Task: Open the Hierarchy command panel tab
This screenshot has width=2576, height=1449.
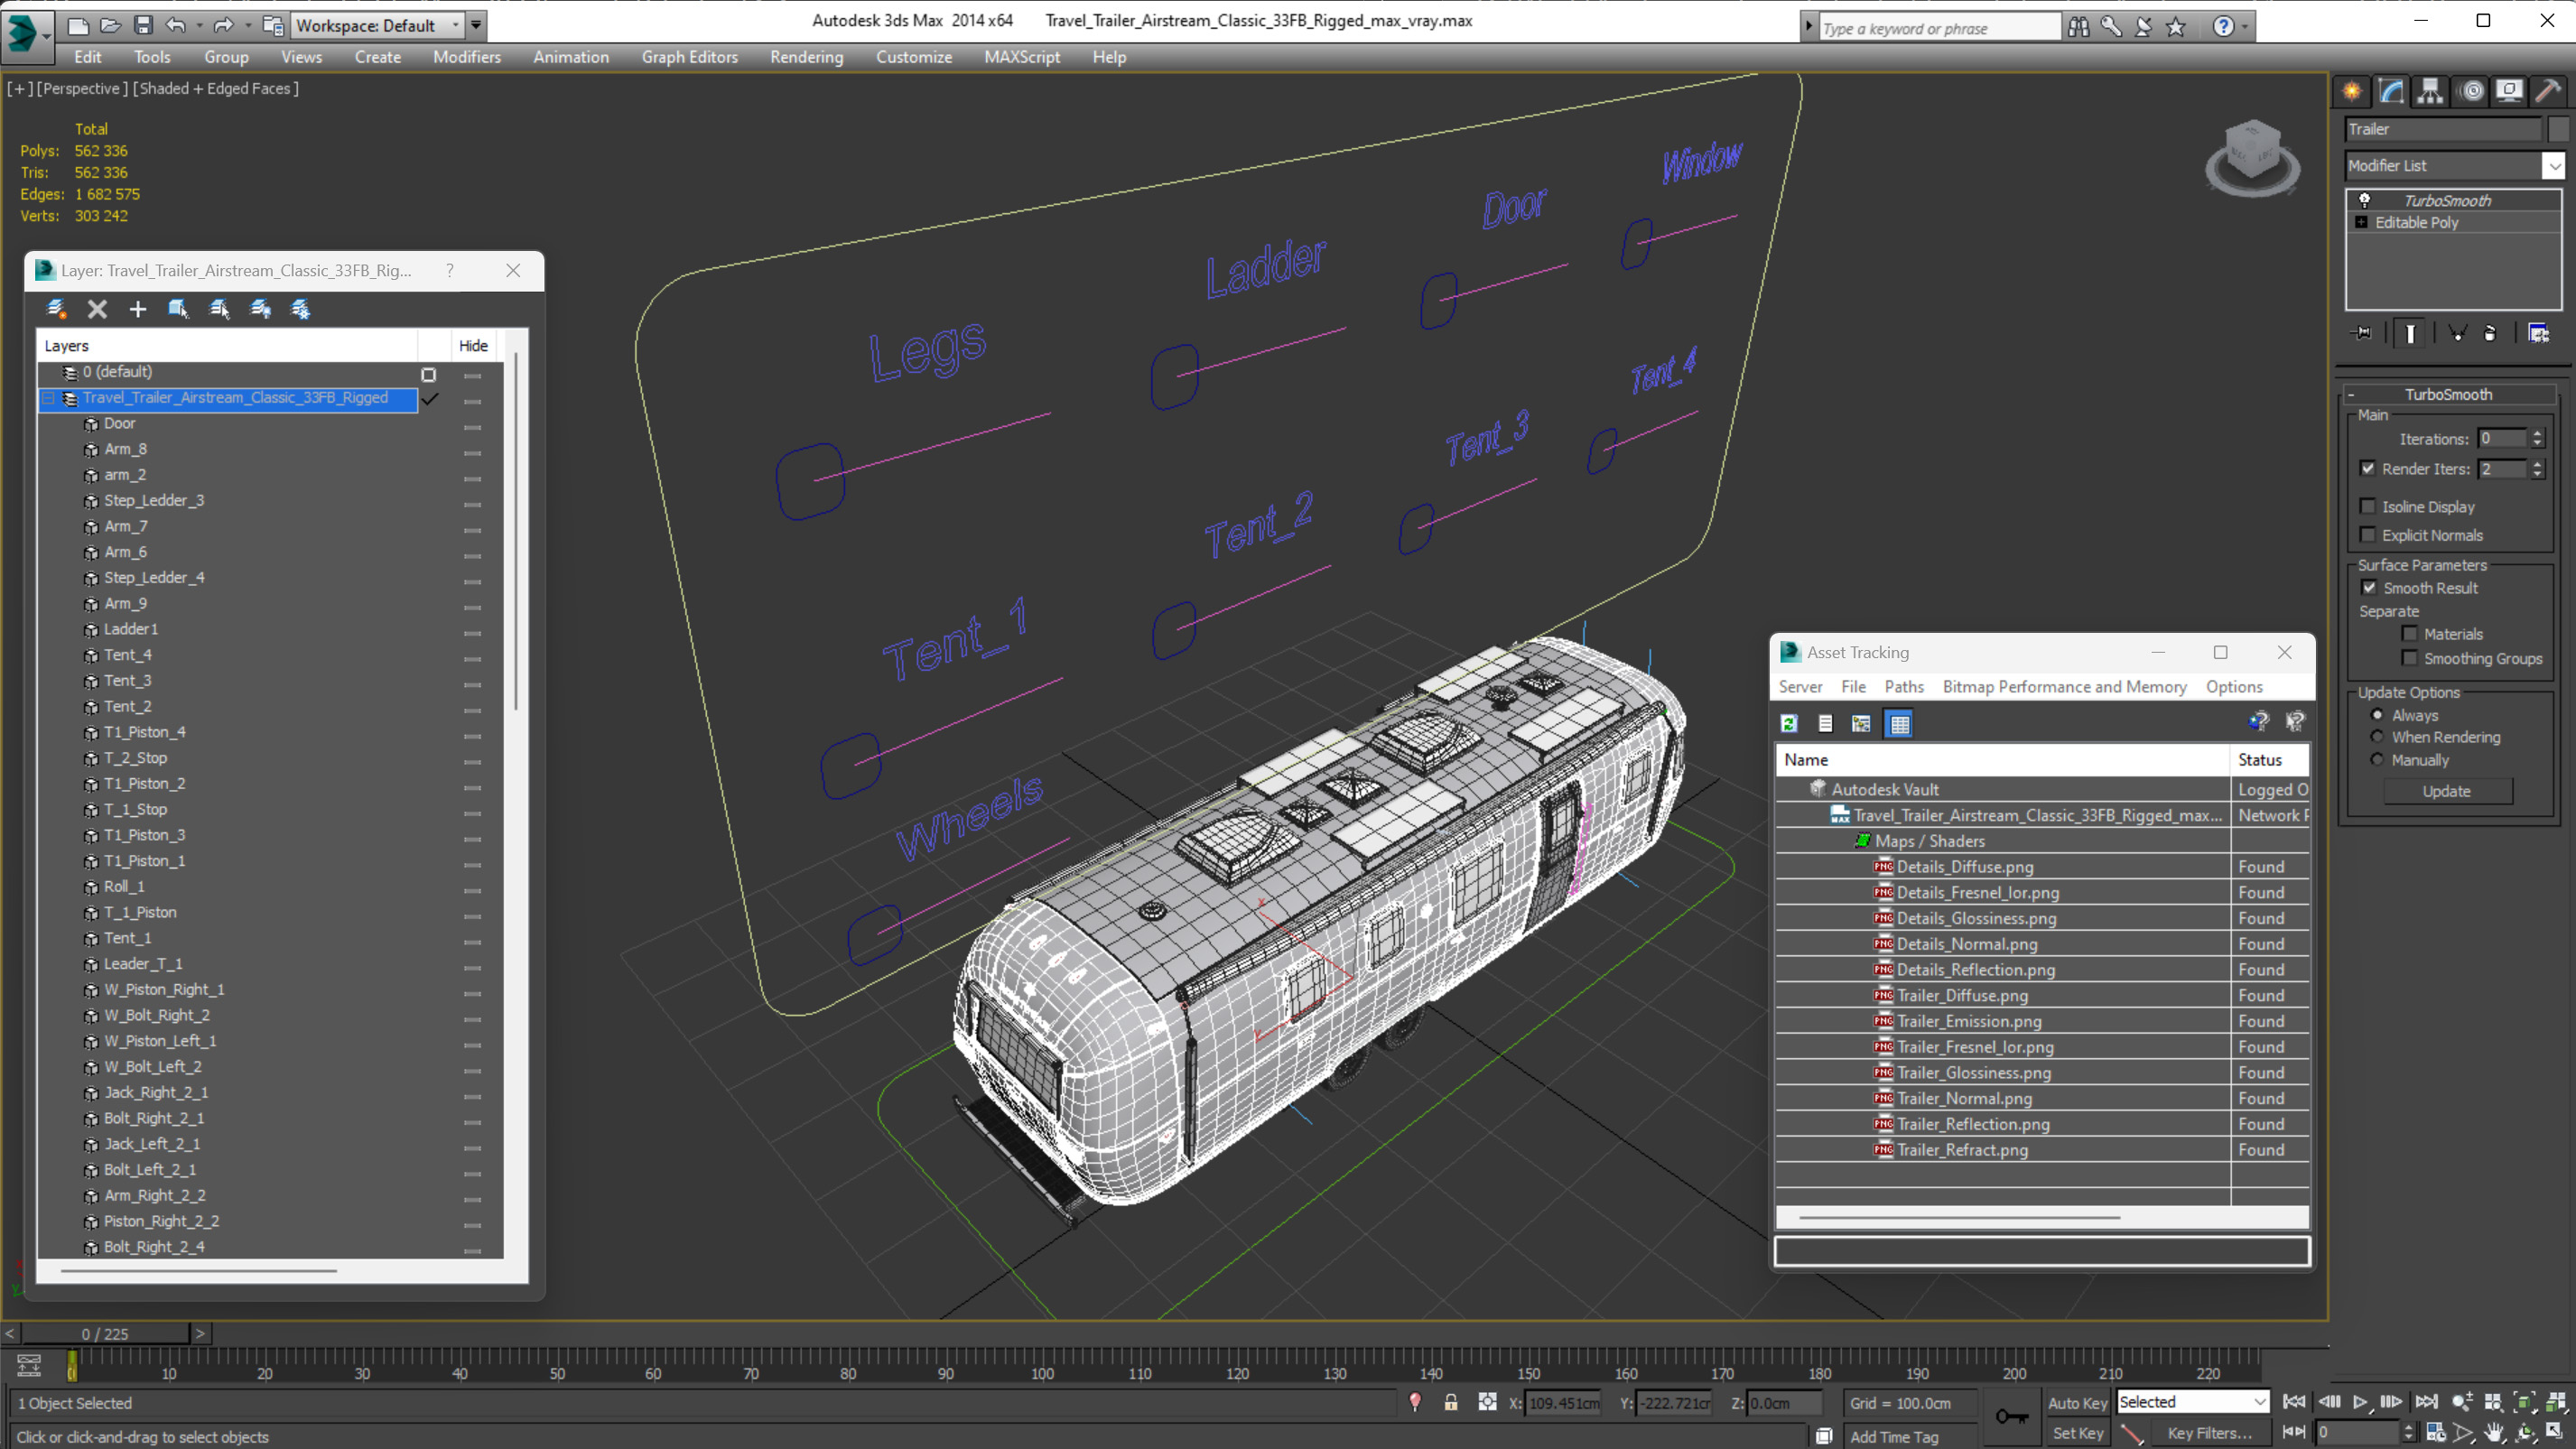Action: coord(2430,91)
